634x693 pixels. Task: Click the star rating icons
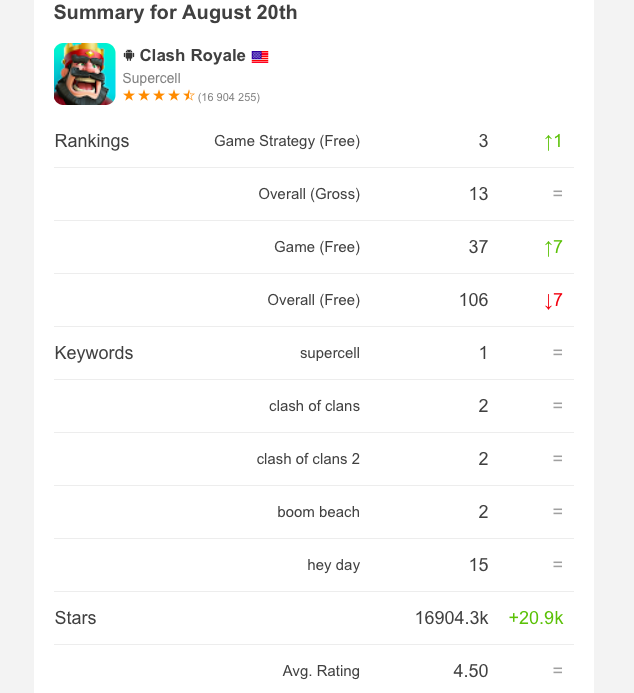click(x=159, y=95)
